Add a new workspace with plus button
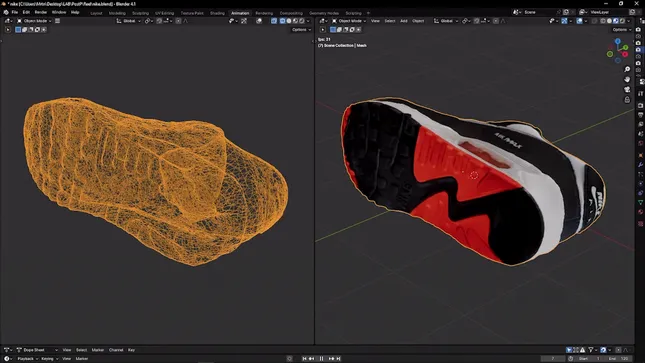This screenshot has width=645, height=363. [368, 13]
